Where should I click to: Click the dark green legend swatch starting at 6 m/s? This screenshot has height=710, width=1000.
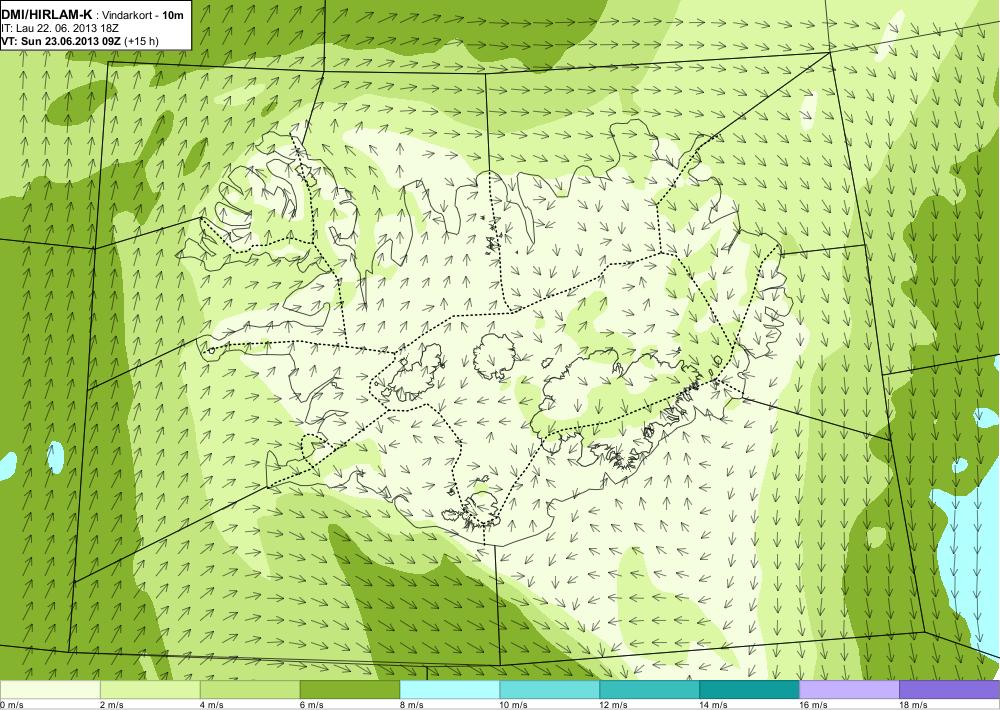(350, 690)
